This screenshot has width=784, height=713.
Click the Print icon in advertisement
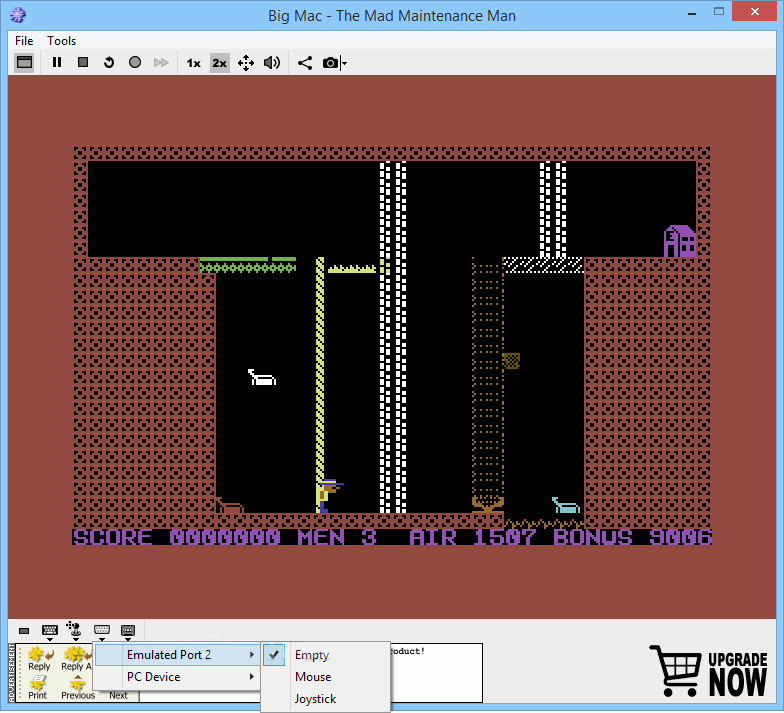coord(38,688)
